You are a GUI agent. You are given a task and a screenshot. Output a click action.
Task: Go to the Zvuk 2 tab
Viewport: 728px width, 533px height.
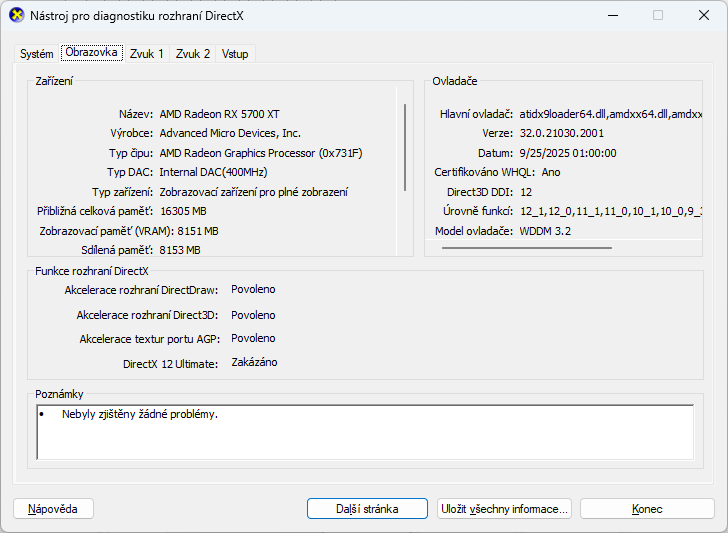pos(193,54)
